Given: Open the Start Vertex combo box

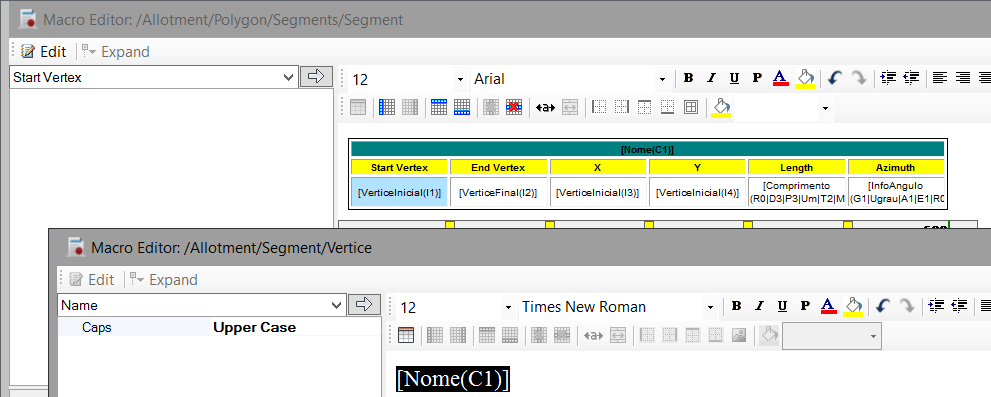Looking at the screenshot, I should point(154,78).
